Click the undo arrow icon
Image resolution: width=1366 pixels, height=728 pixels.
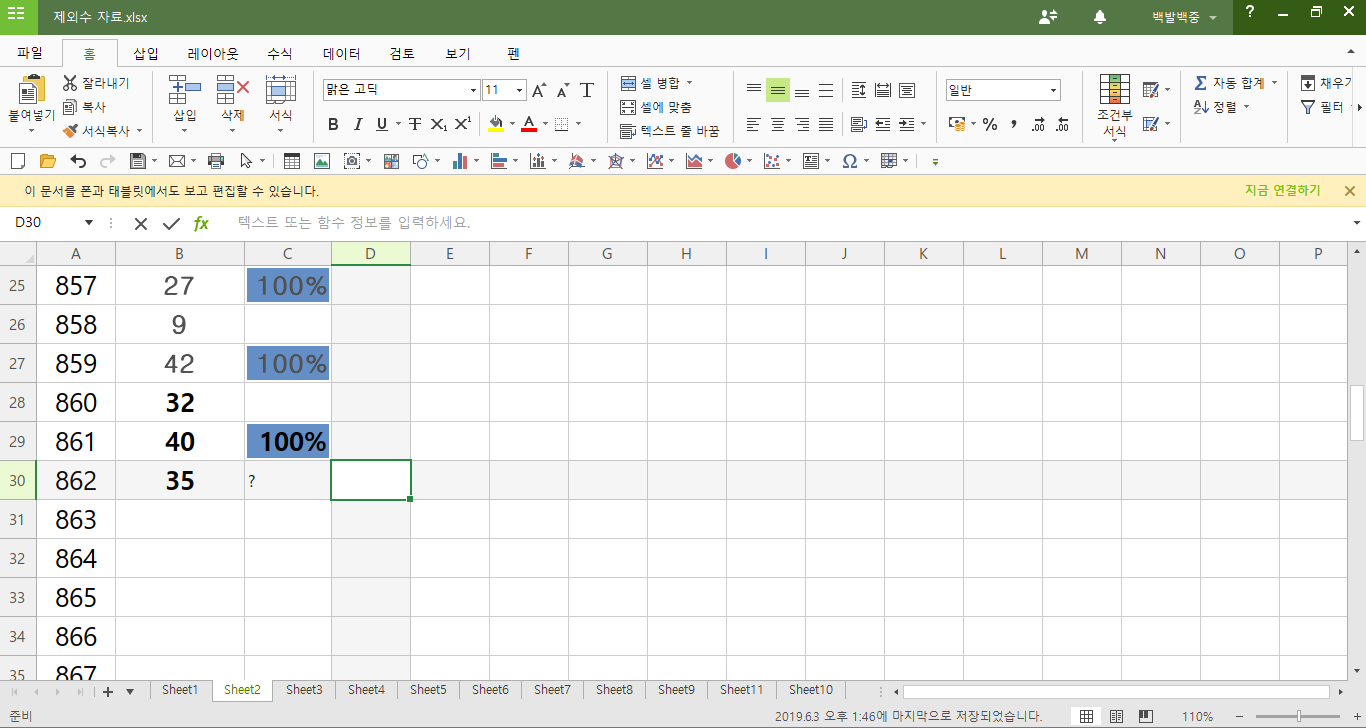coord(78,161)
